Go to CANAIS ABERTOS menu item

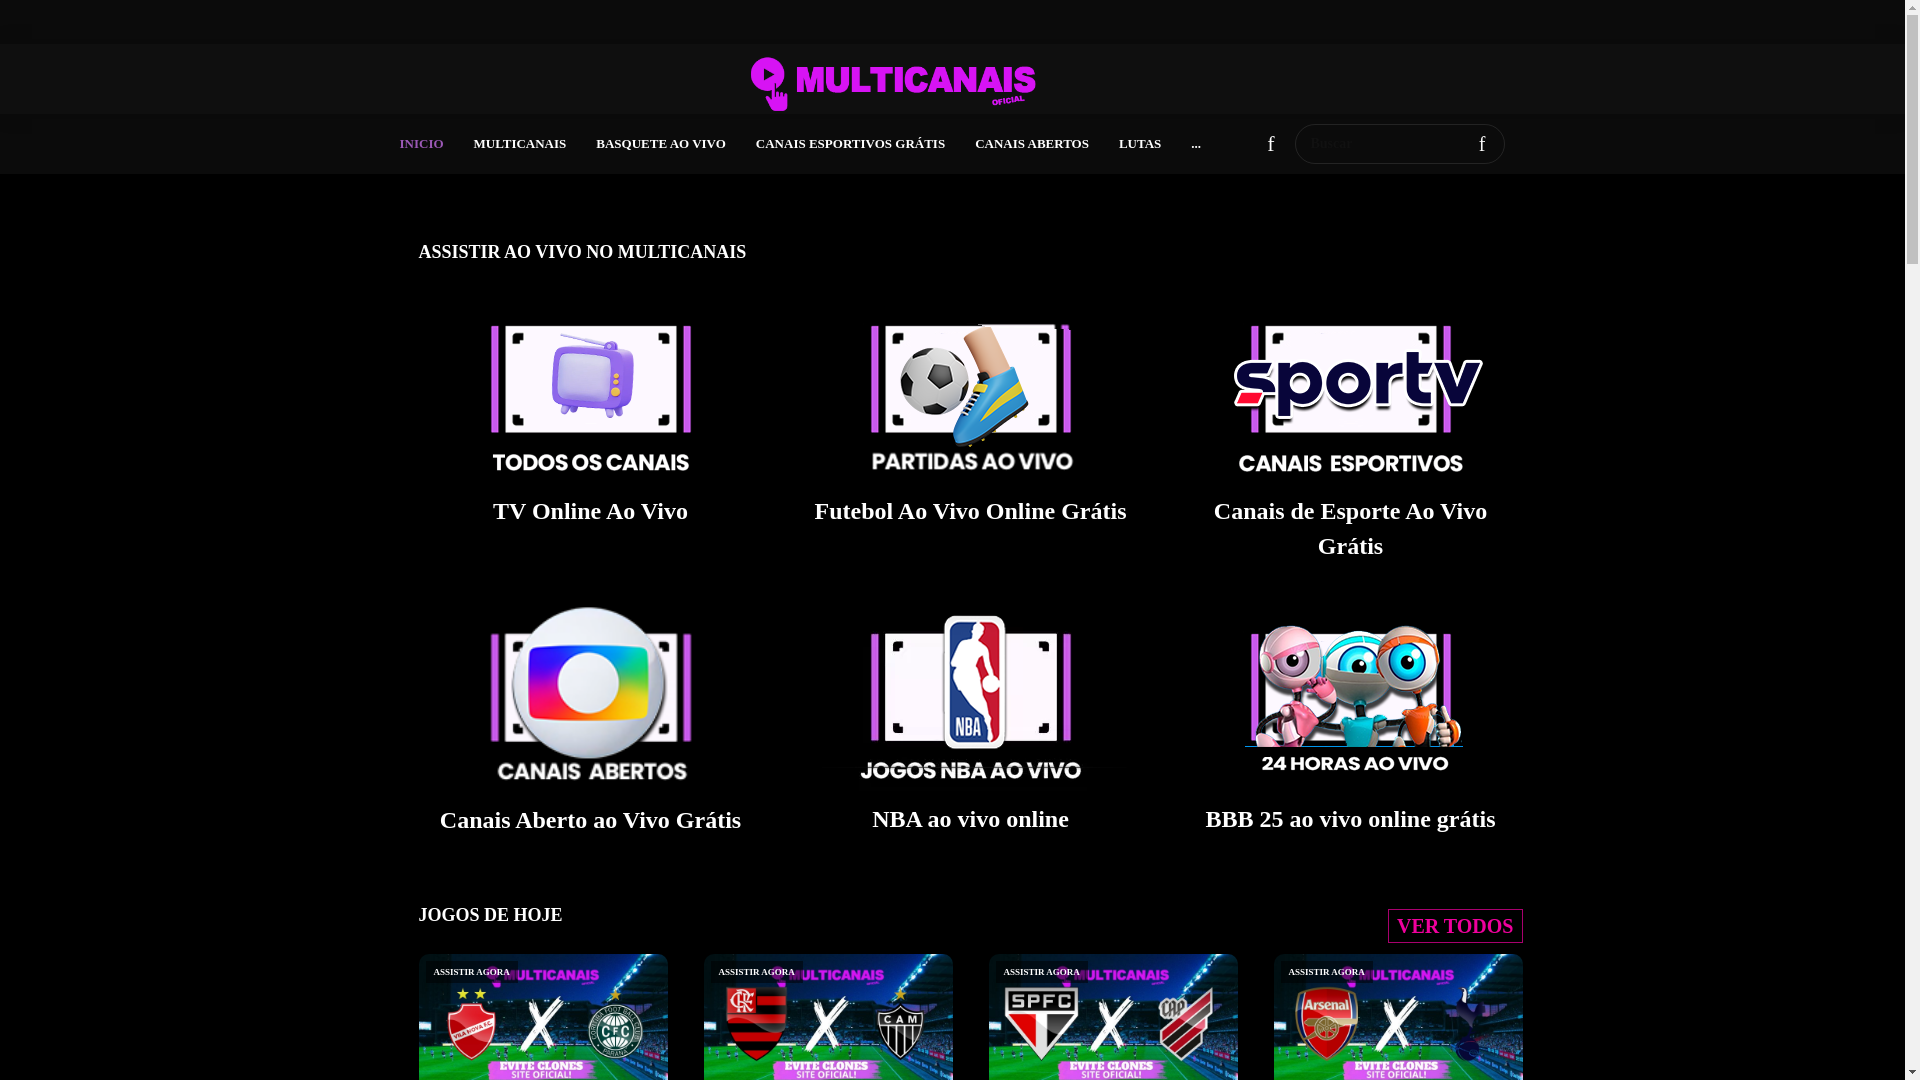[x=1032, y=144]
